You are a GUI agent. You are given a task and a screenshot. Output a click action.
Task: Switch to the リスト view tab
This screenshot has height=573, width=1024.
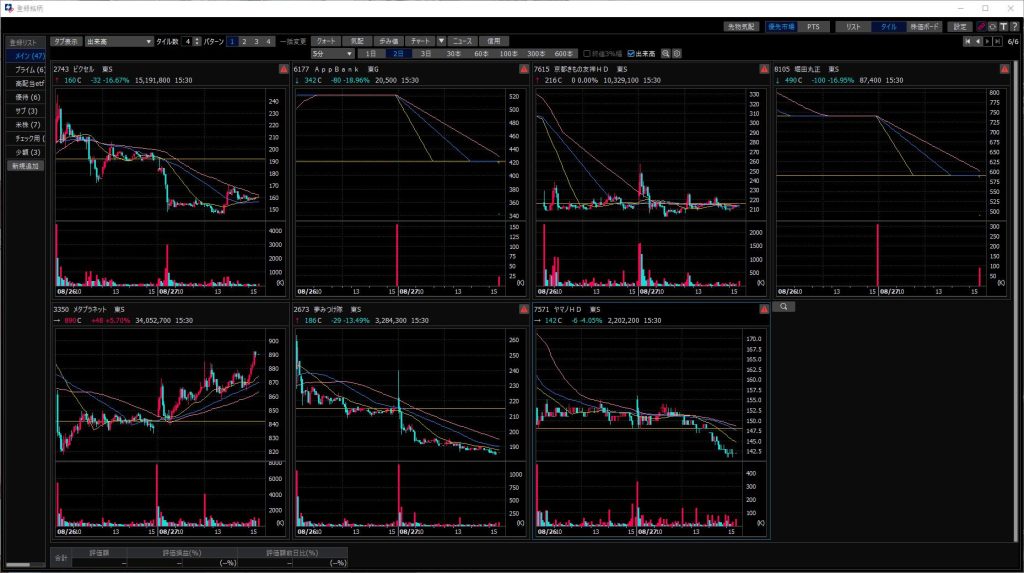(x=853, y=27)
